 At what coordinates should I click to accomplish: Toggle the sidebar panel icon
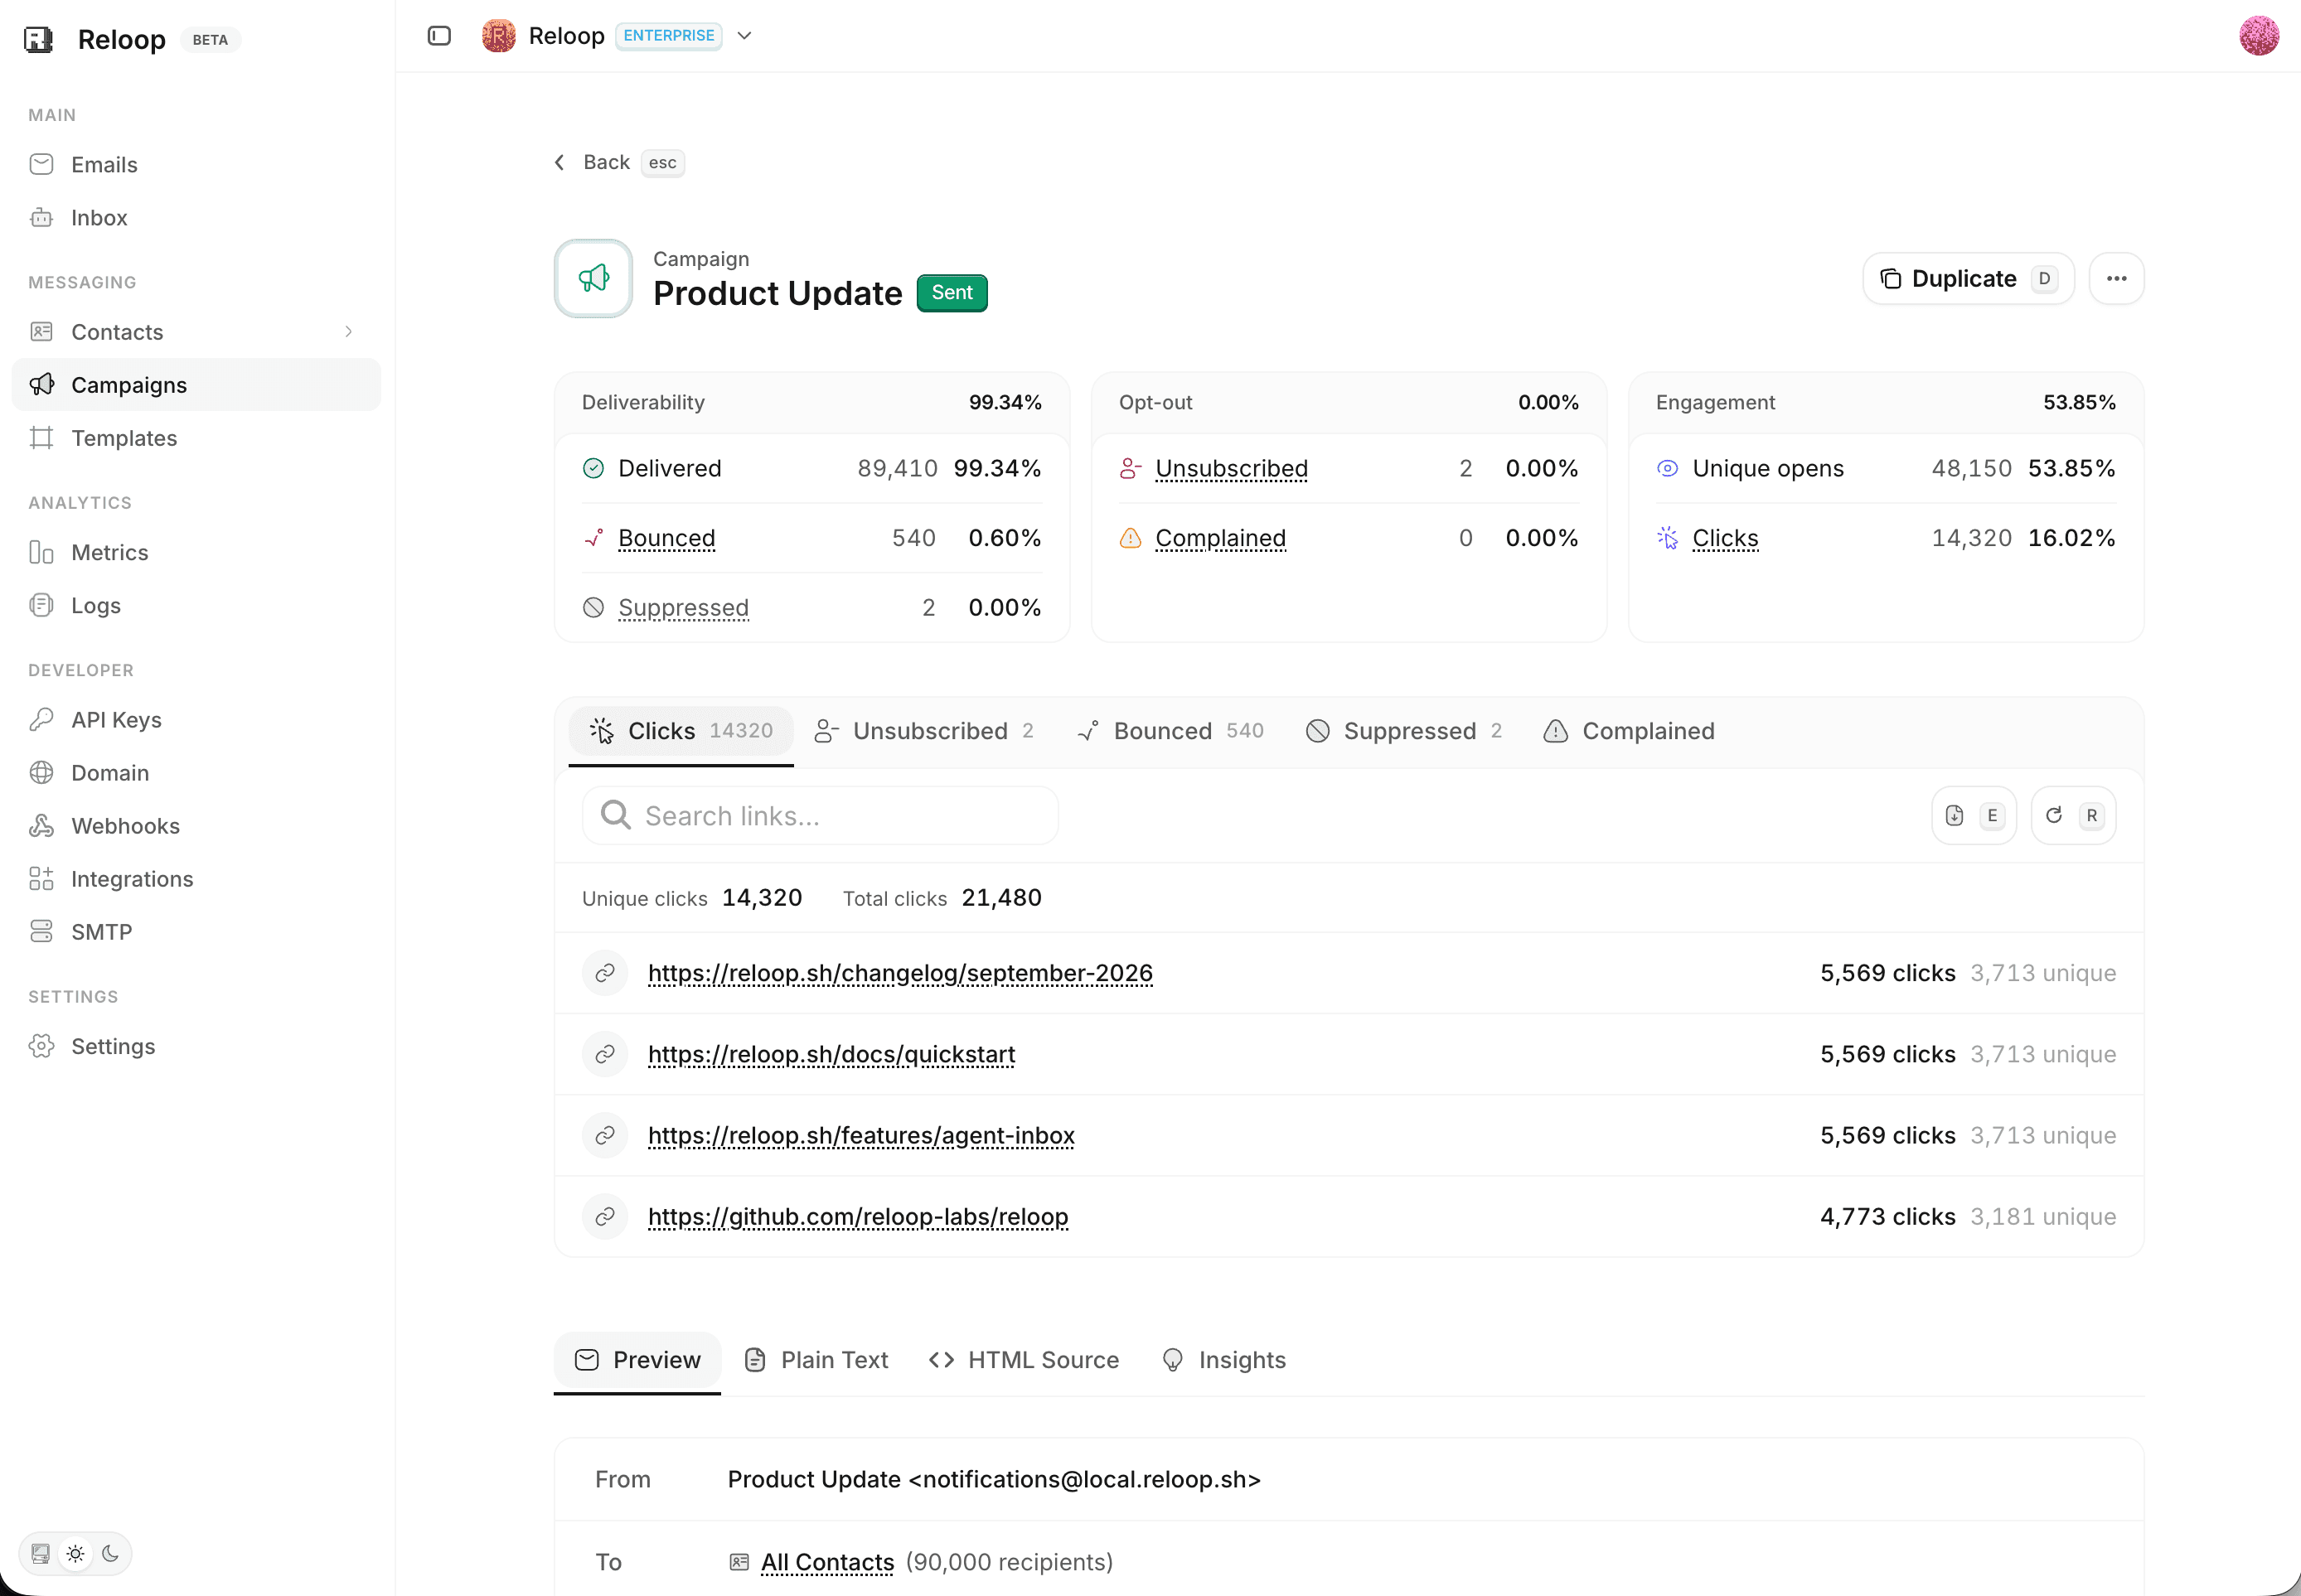point(439,36)
